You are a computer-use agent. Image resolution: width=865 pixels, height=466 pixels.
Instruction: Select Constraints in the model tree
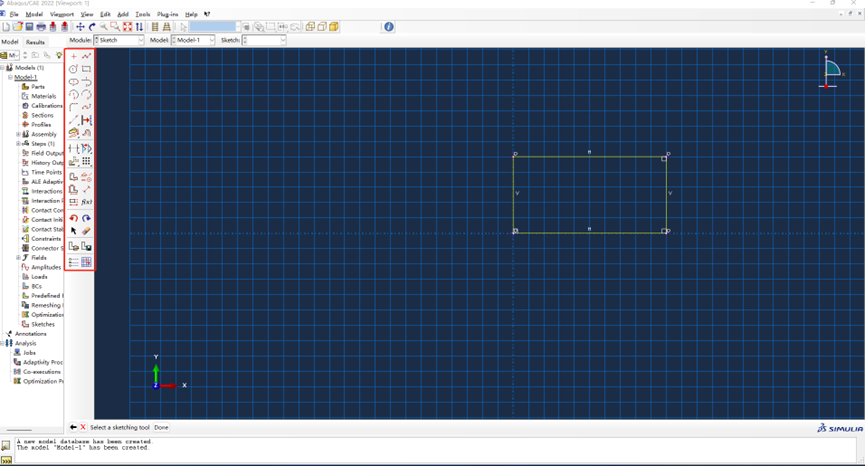click(46, 239)
